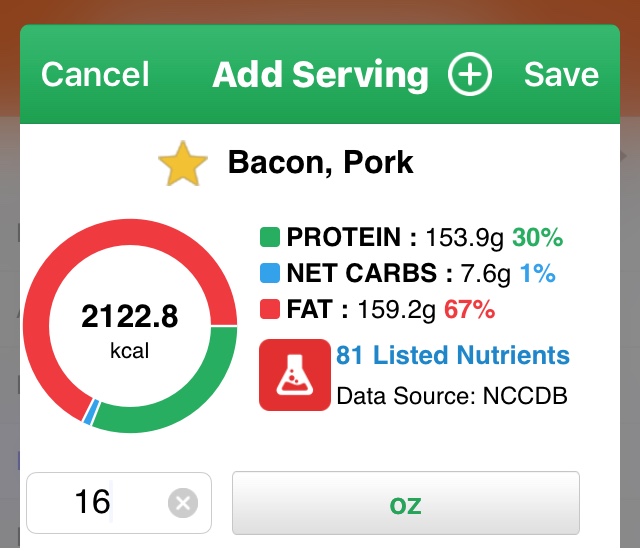Click the blue net carbs legend square
The width and height of the screenshot is (640, 551).
(269, 274)
